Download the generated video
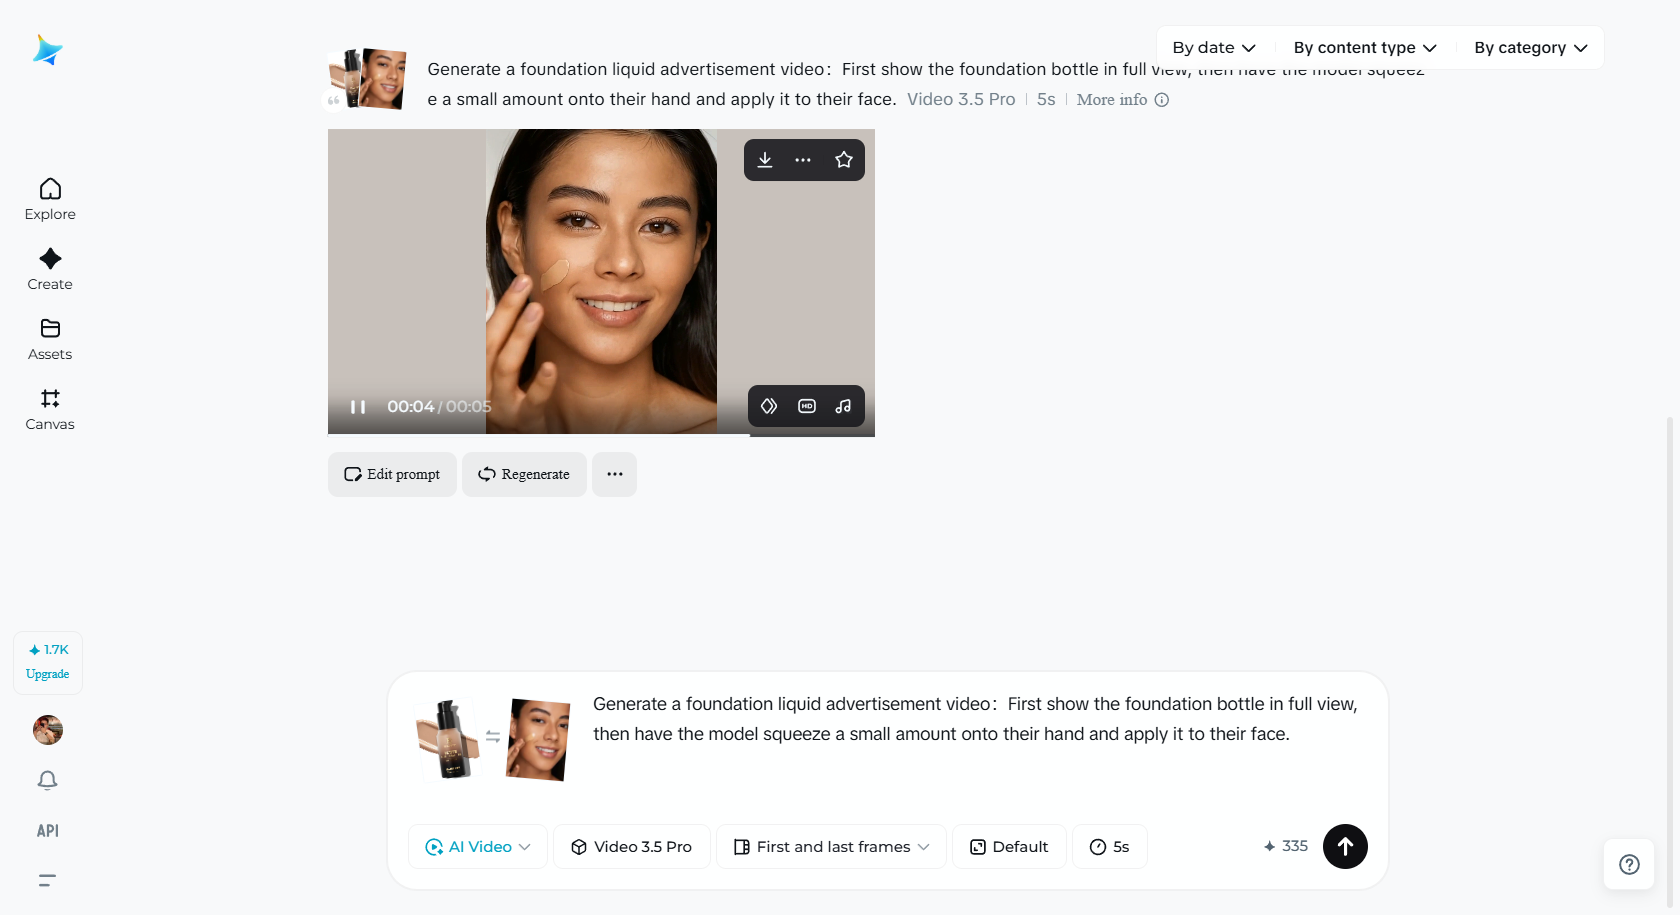The height and width of the screenshot is (915, 1680). (765, 159)
